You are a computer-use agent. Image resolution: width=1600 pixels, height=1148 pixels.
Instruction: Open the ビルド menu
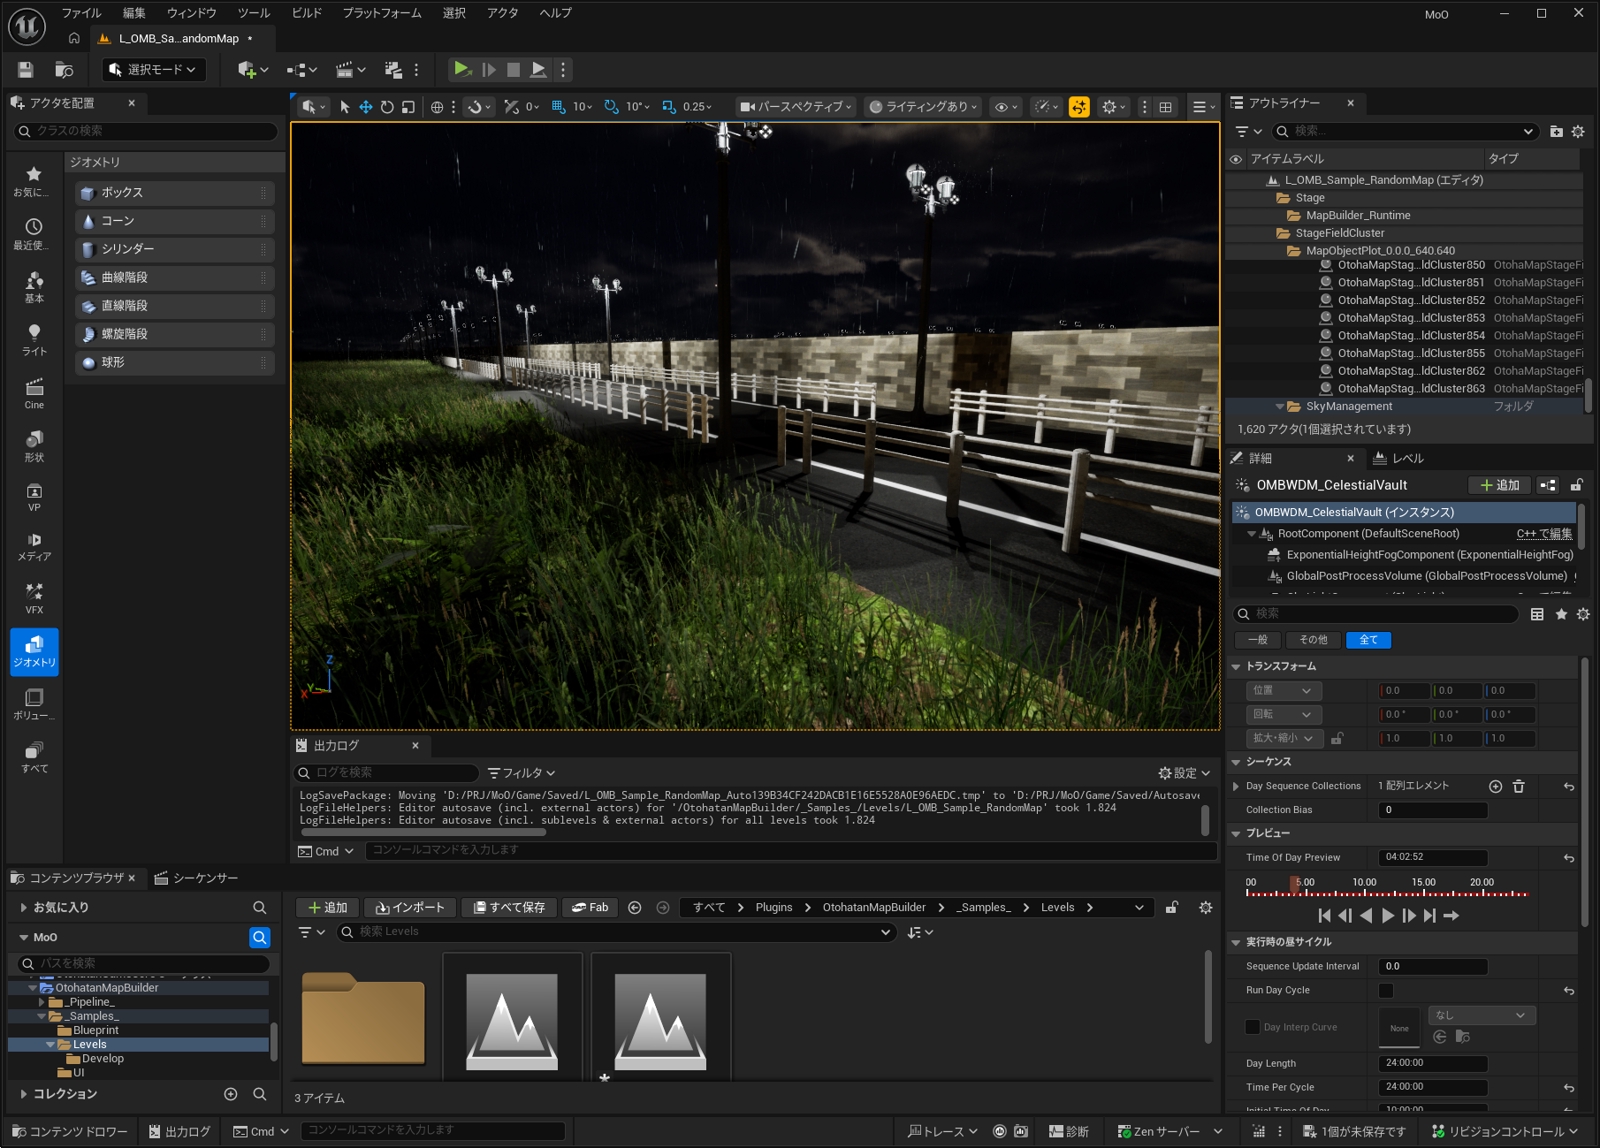pyautogui.click(x=307, y=13)
